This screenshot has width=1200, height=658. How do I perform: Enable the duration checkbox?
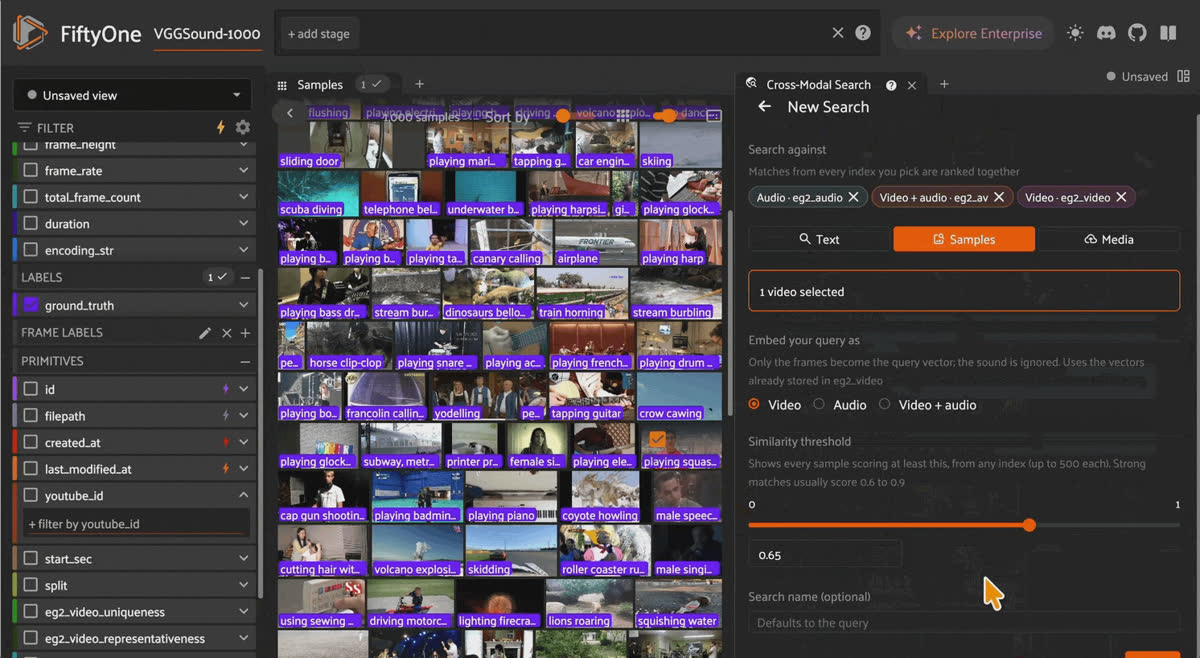[x=30, y=224]
